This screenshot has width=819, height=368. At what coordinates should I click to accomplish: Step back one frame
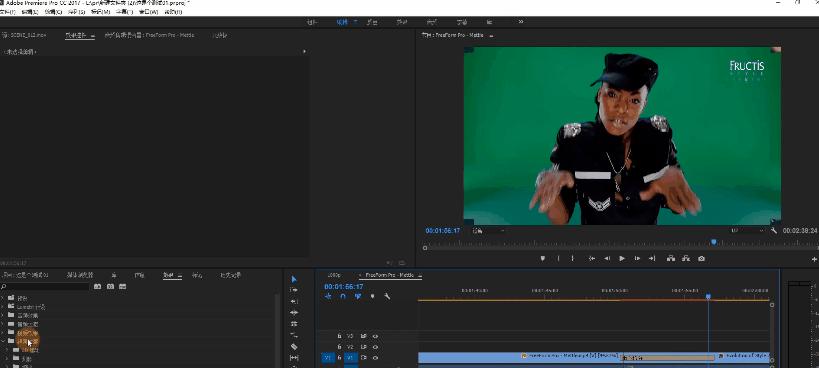coord(607,258)
